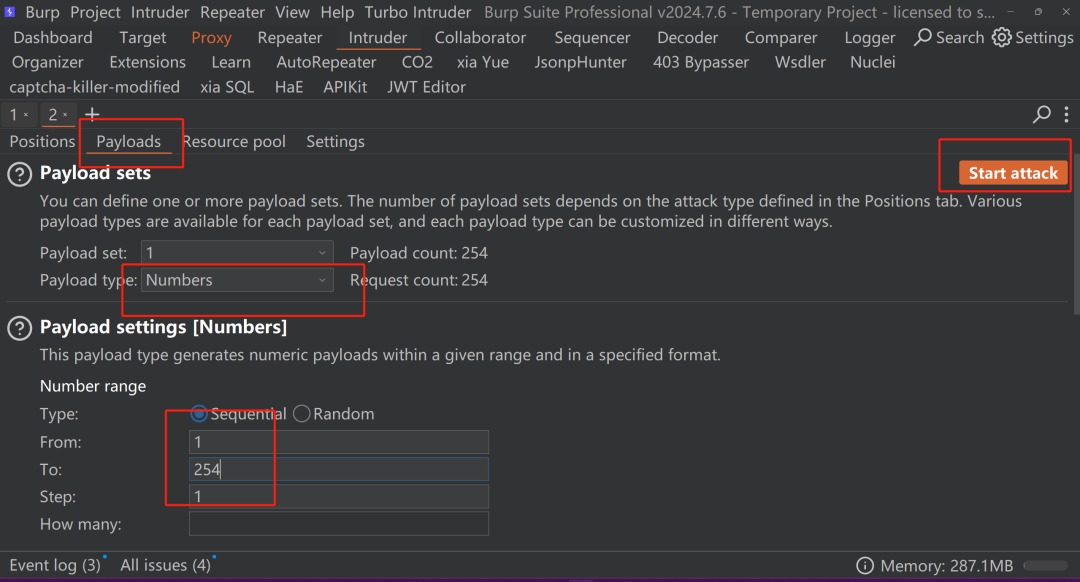Switch to the Dashboard tab
The height and width of the screenshot is (582, 1080).
pyautogui.click(x=52, y=38)
